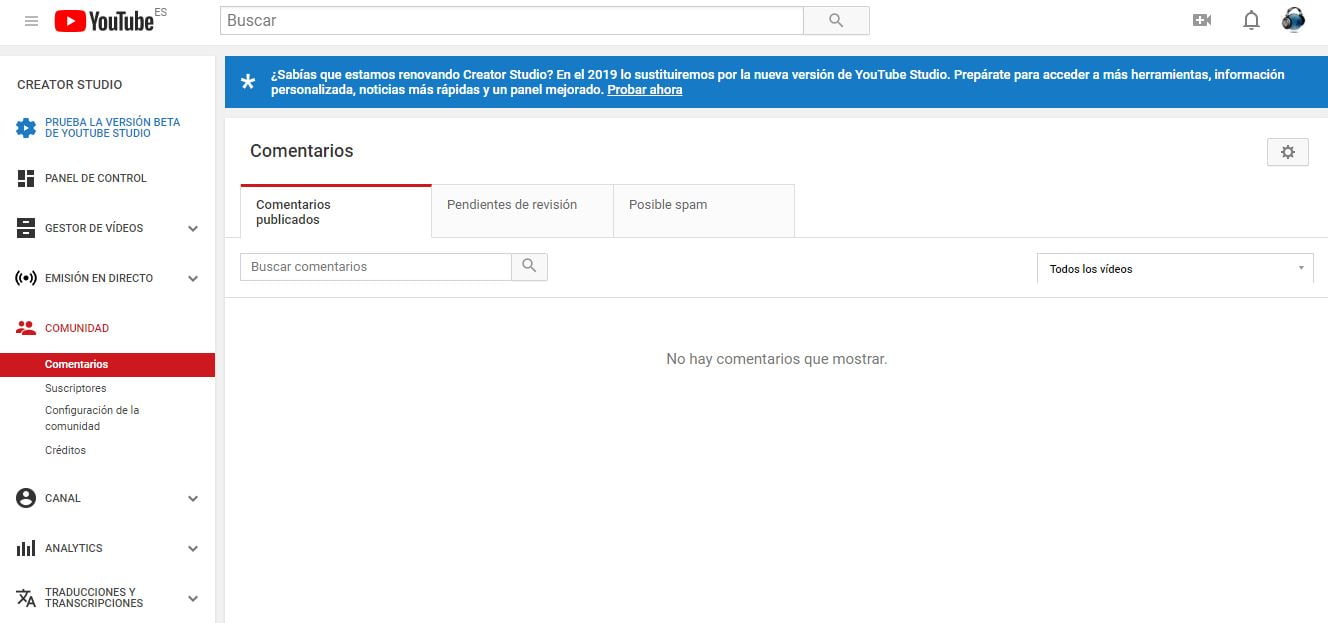Open Suscriptores in the sidebar

tap(76, 388)
